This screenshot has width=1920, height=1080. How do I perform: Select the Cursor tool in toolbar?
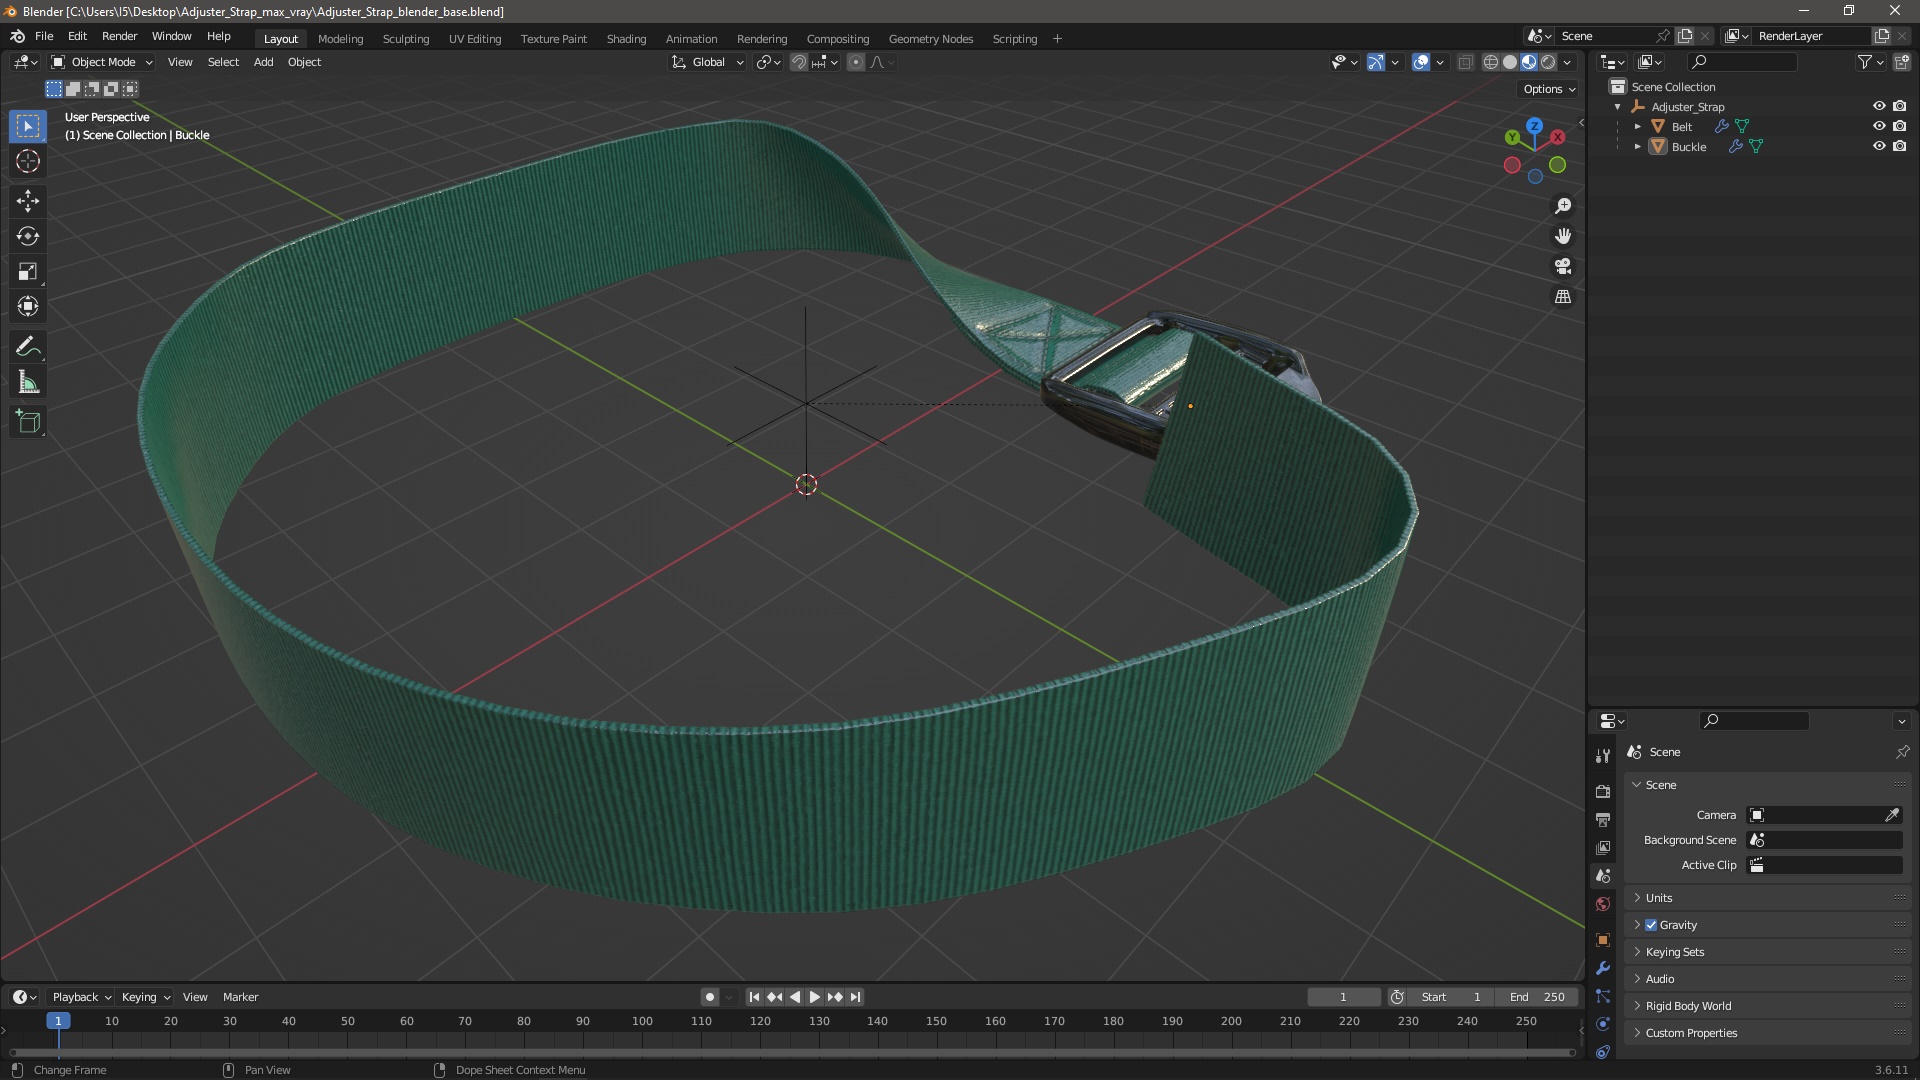pyautogui.click(x=28, y=161)
